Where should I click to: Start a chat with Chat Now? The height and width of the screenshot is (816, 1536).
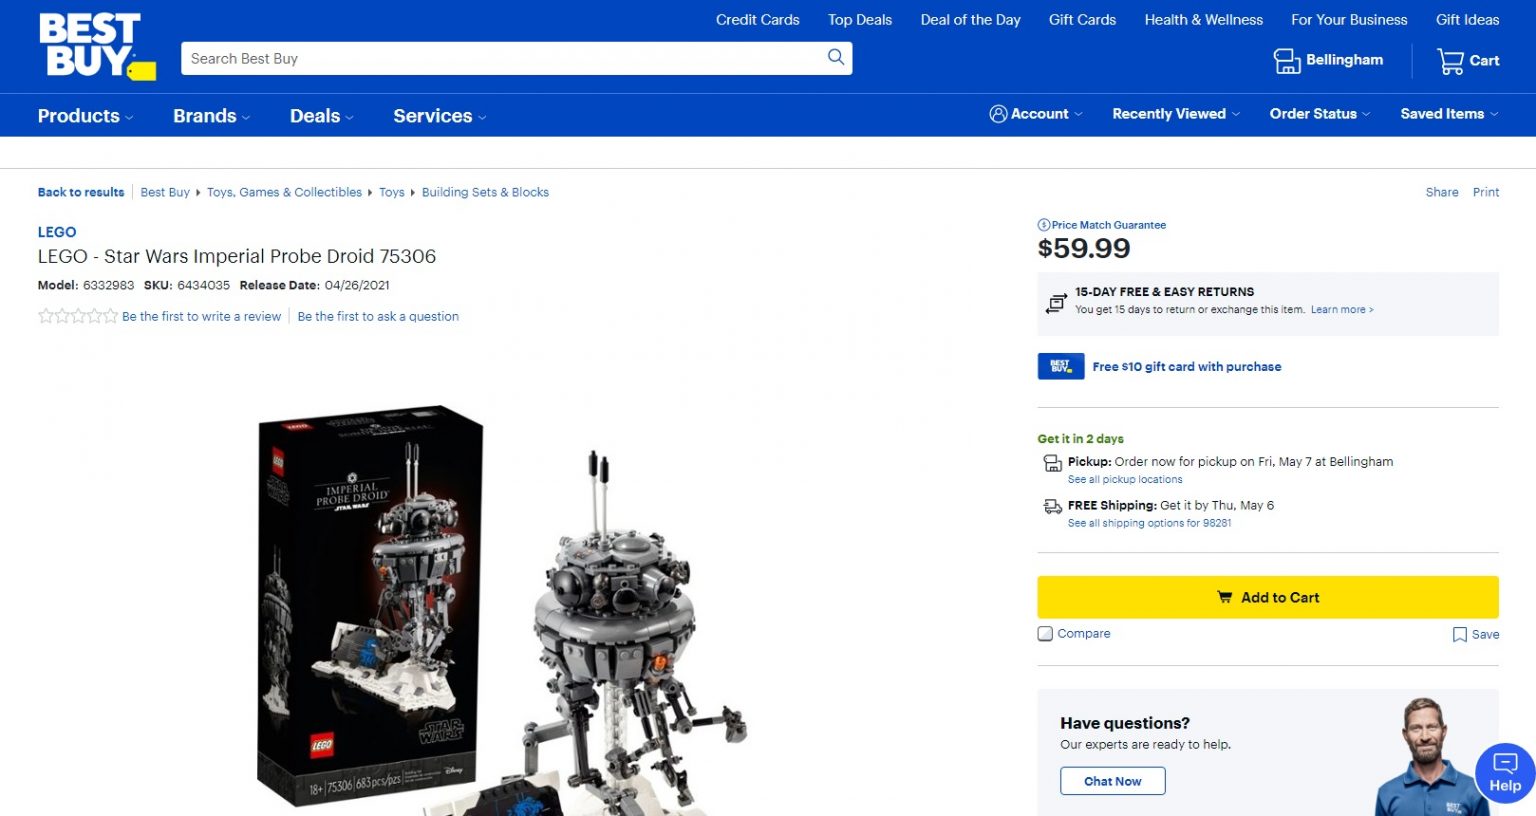(x=1112, y=781)
